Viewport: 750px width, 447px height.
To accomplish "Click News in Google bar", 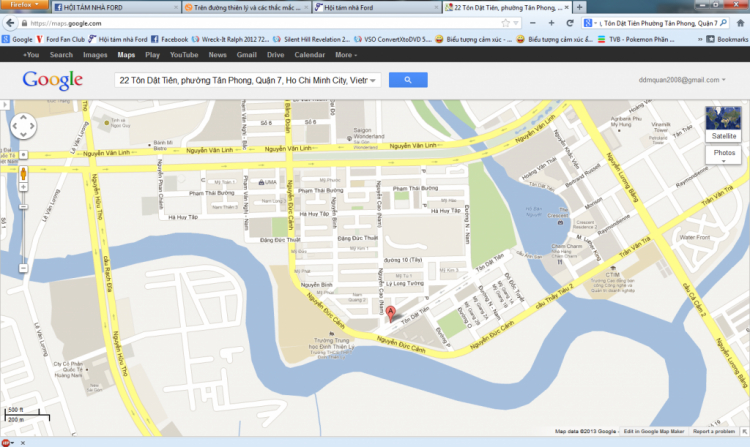I will (218, 55).
